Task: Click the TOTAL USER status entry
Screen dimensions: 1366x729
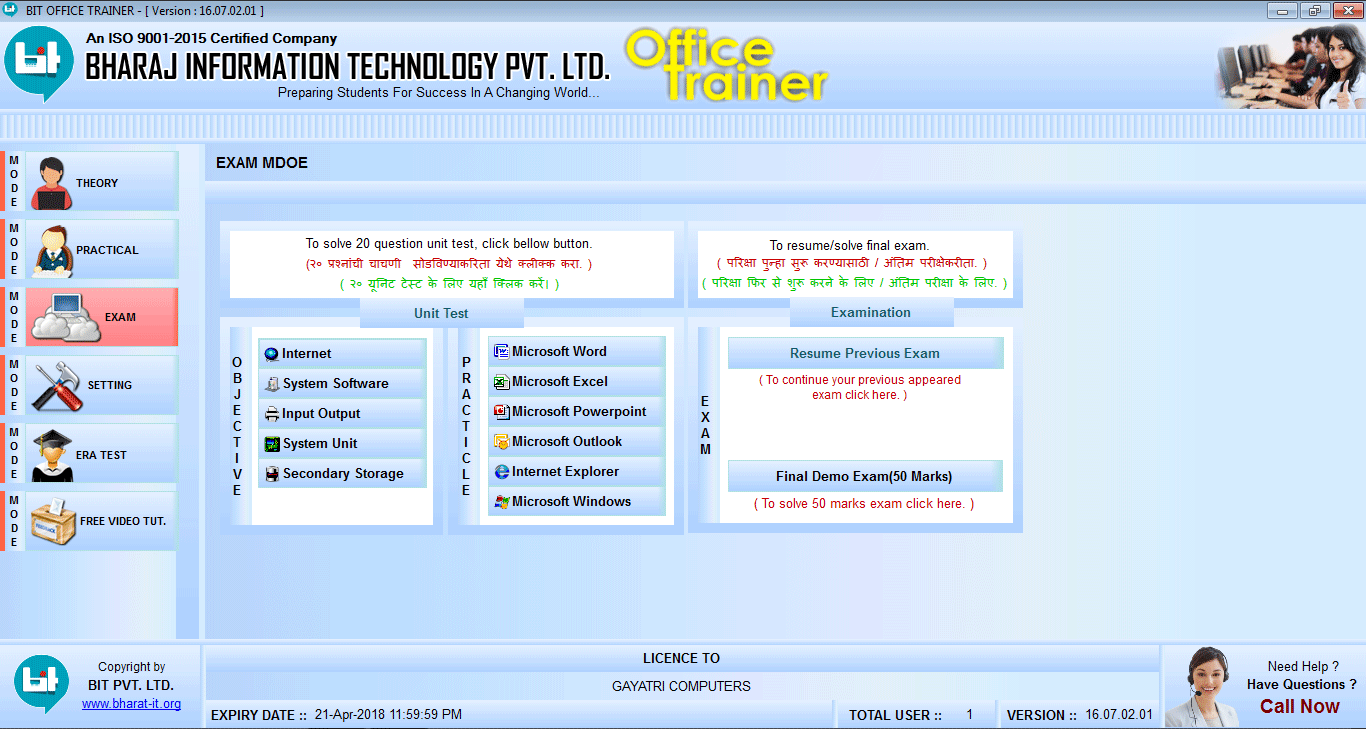Action: [911, 715]
